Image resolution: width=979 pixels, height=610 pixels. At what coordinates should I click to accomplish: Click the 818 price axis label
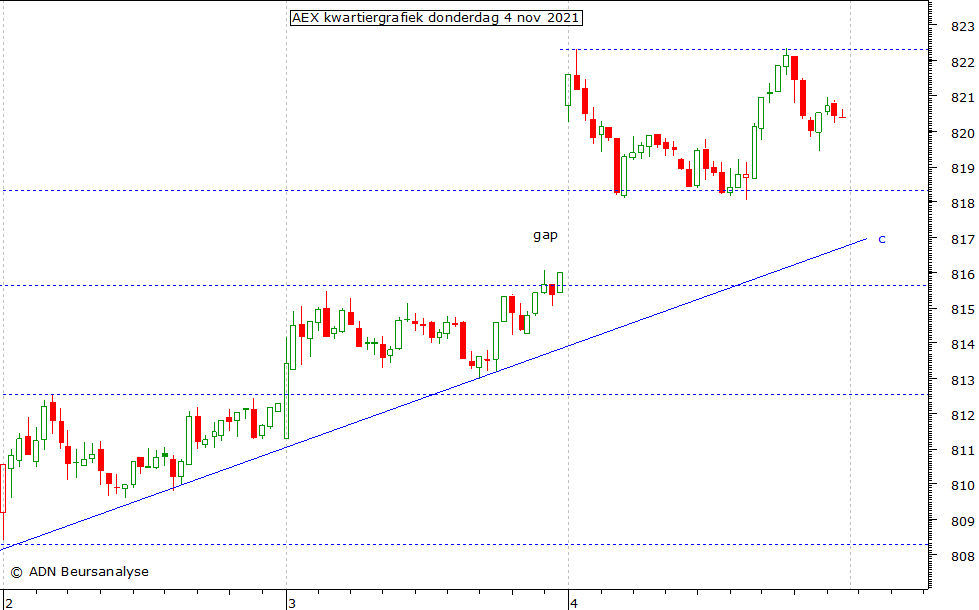click(x=962, y=204)
